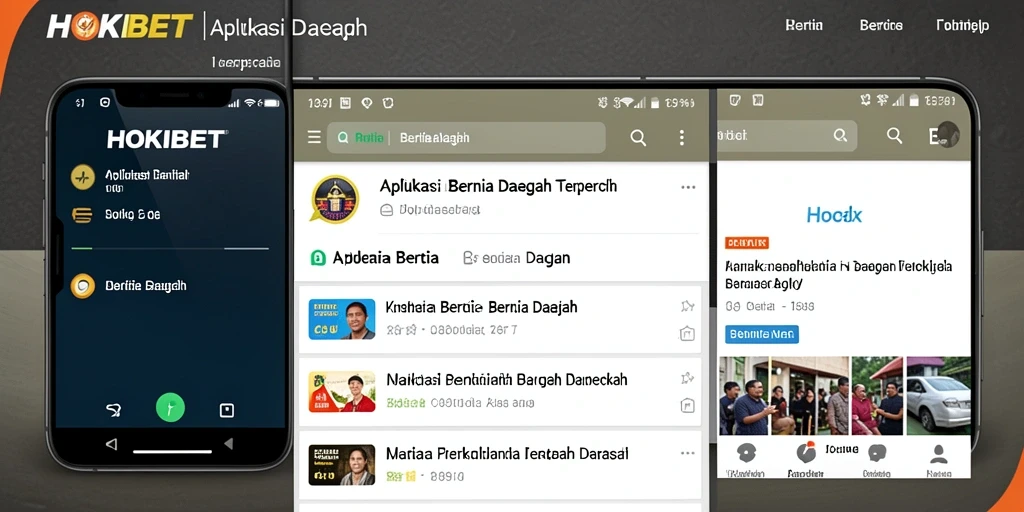Click the search field in the right phone's header
Screen dimensions: 1024x512
pos(786,136)
